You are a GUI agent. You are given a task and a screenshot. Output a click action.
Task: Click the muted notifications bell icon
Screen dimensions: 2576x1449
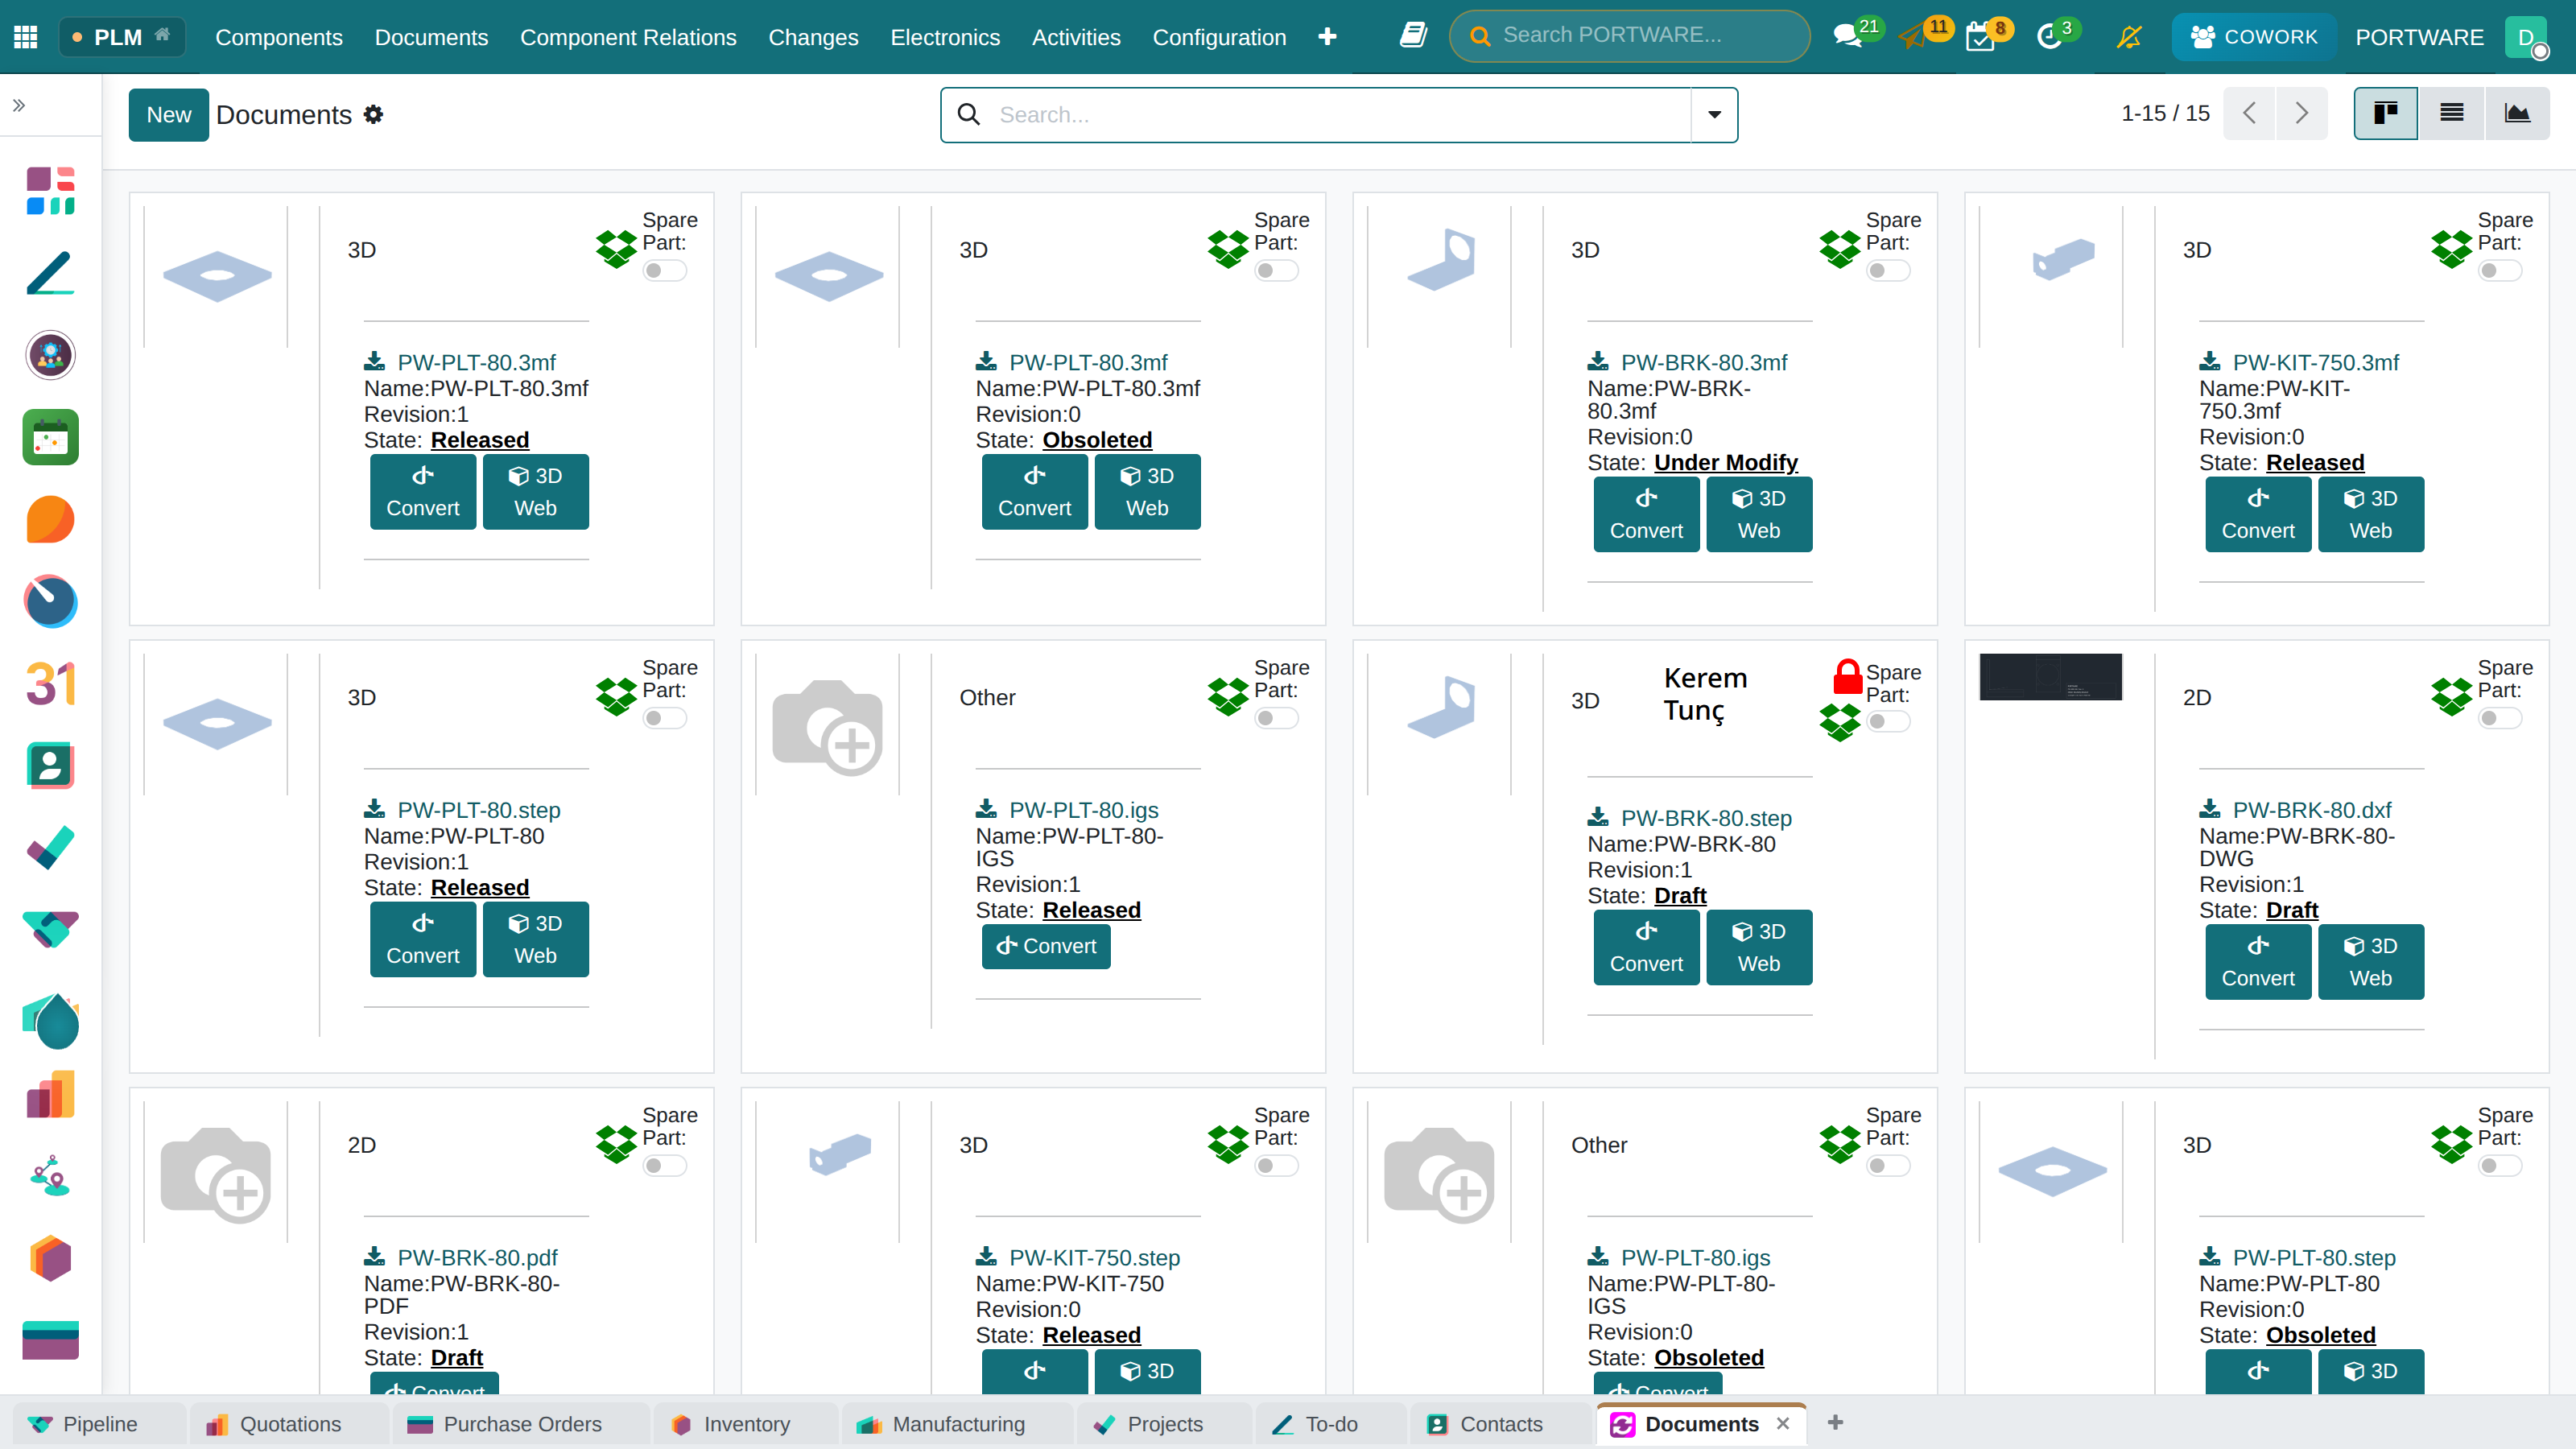tap(2129, 37)
